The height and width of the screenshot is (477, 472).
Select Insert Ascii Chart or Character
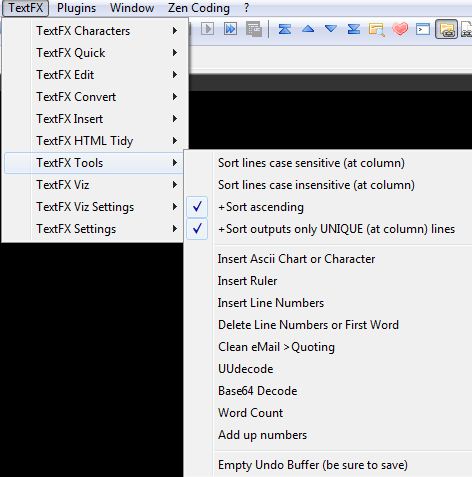coord(328,259)
